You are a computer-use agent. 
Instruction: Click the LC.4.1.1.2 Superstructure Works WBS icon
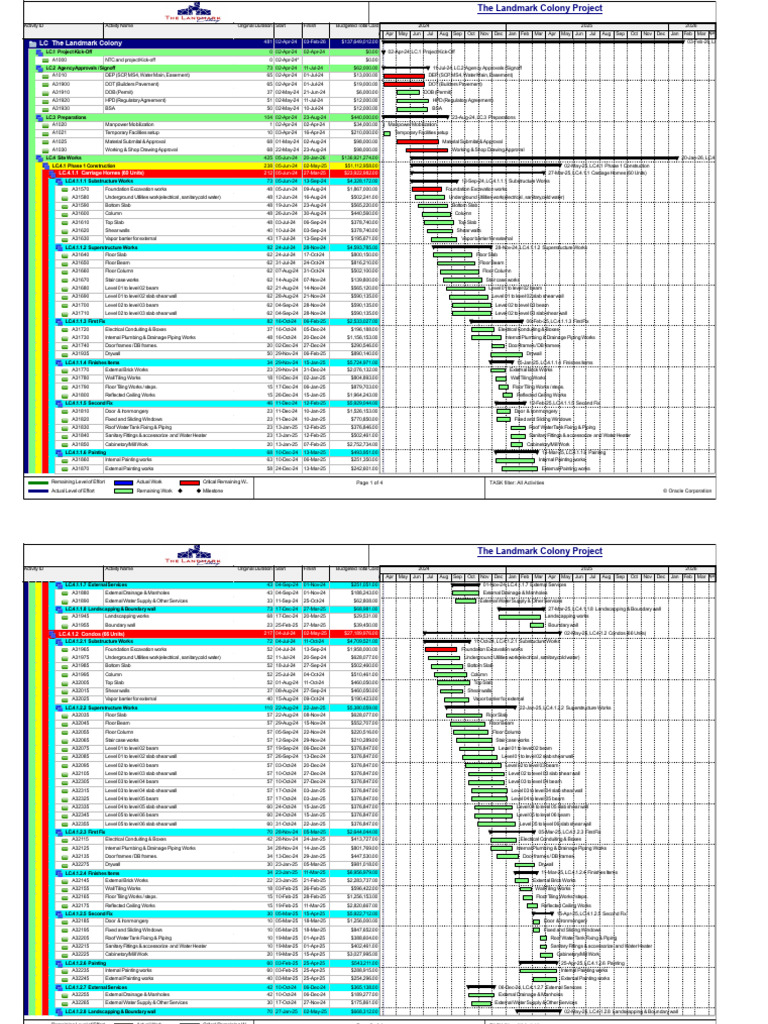coord(59,248)
